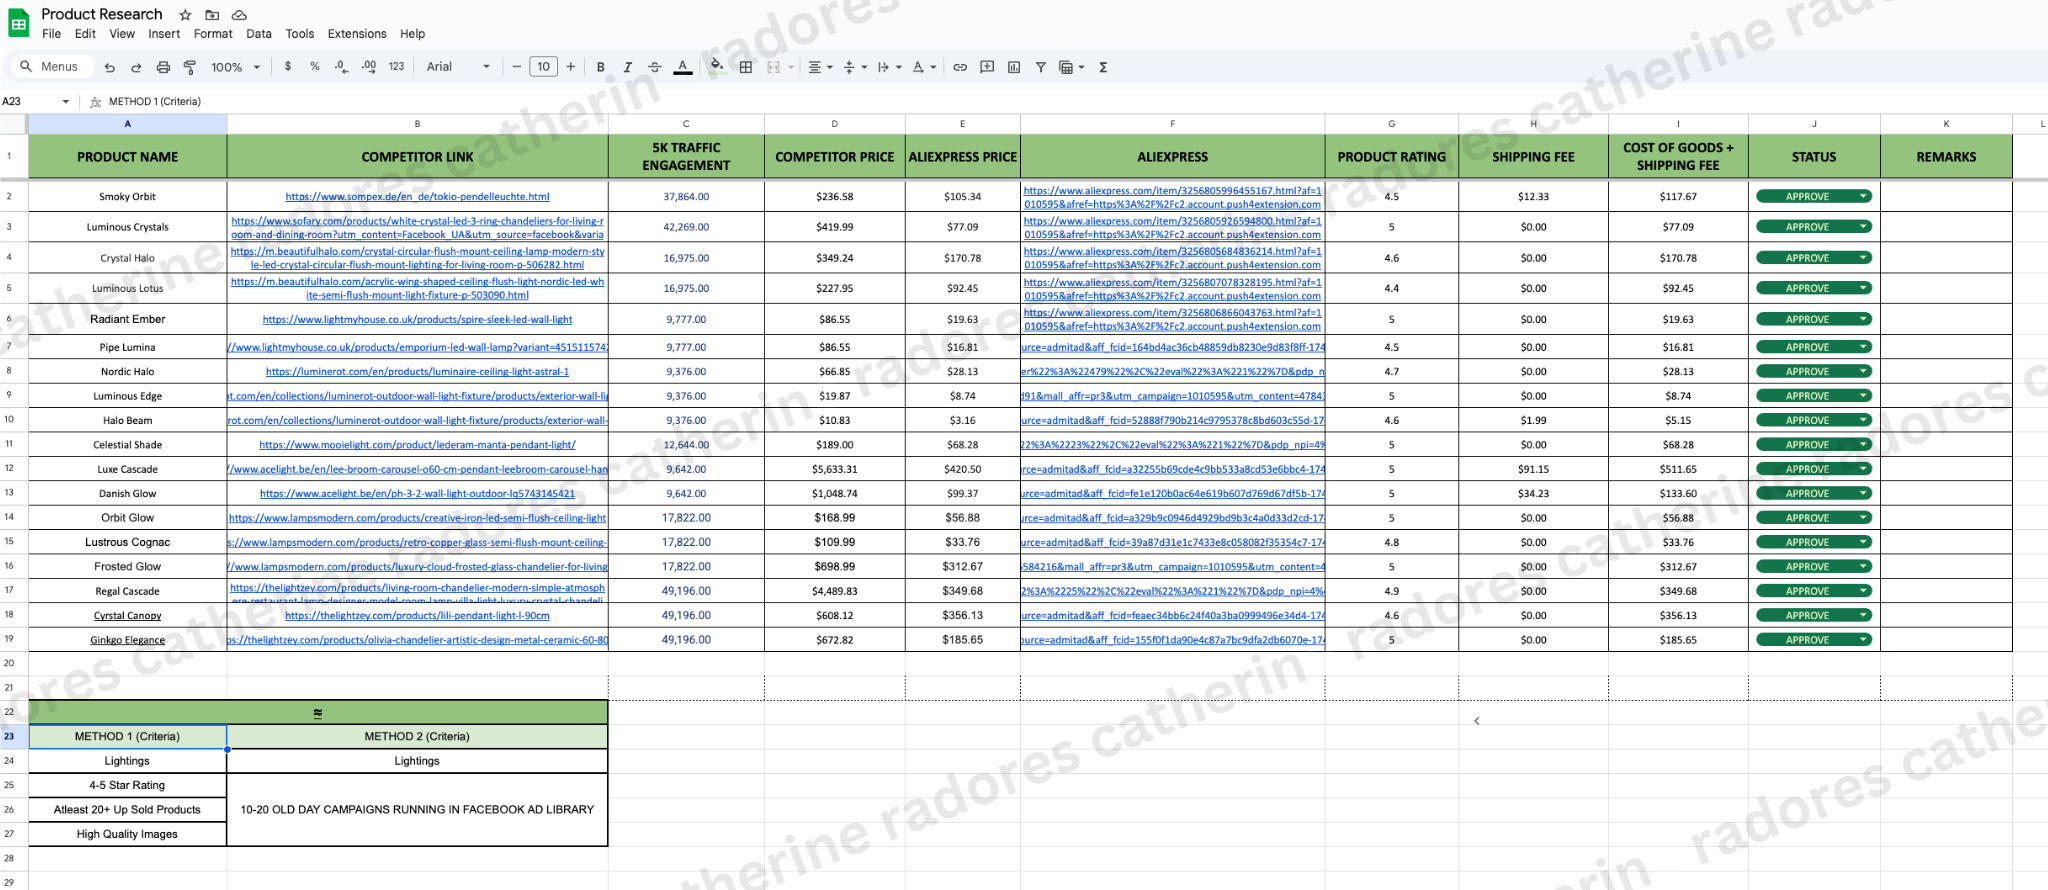Star the Product Research document

[x=185, y=15]
